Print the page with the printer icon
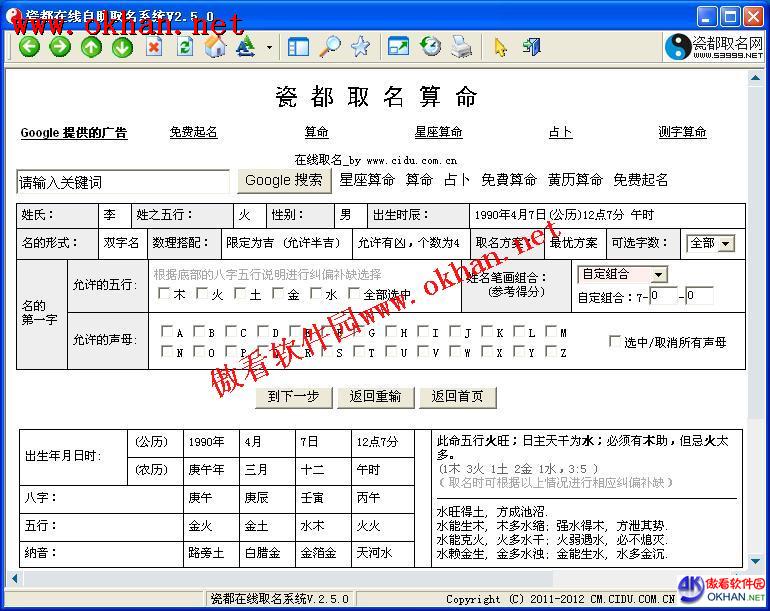 coord(461,47)
